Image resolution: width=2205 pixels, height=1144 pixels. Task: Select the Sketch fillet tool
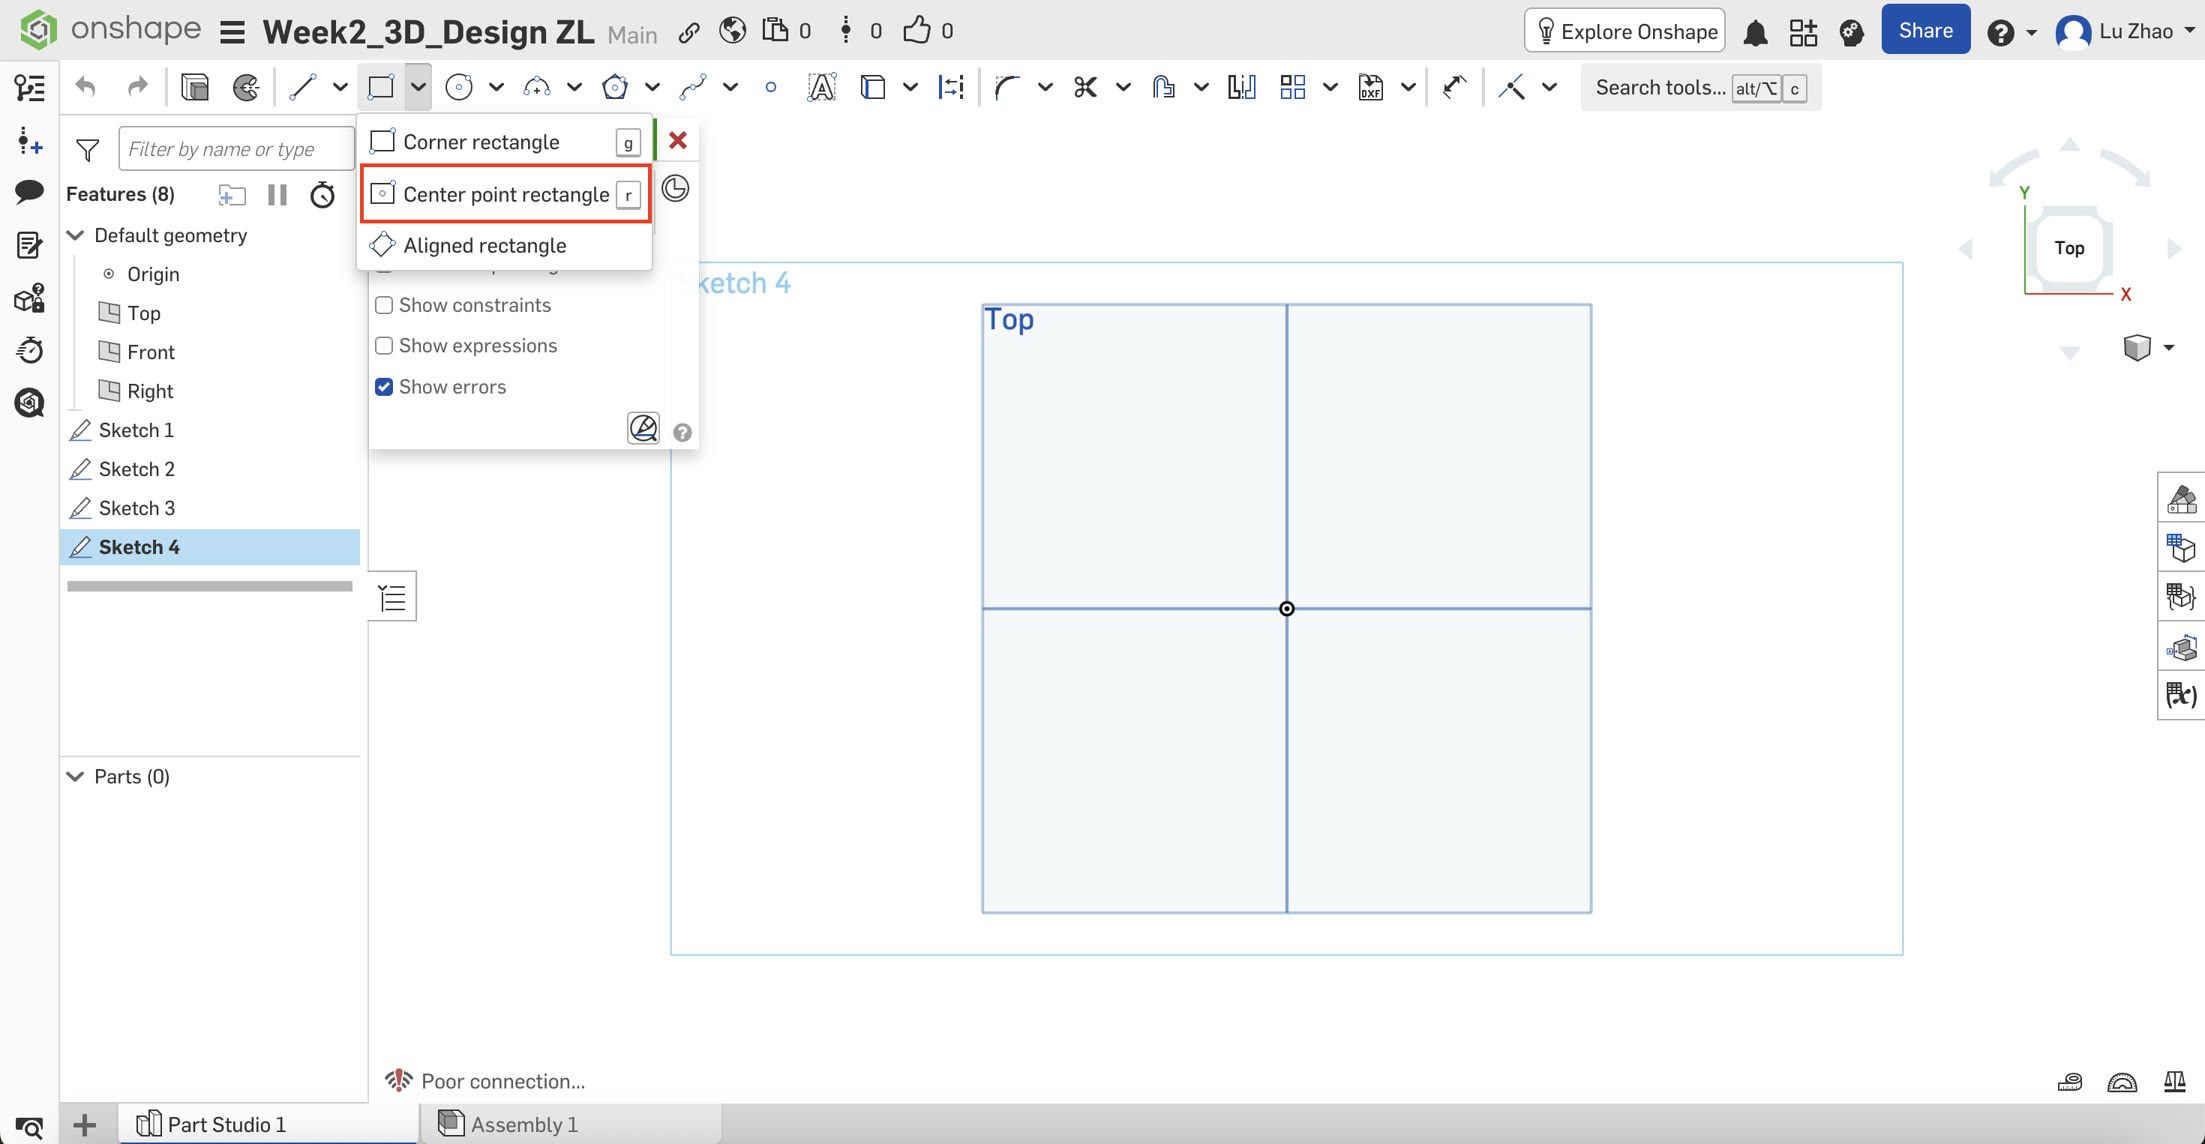click(1006, 87)
